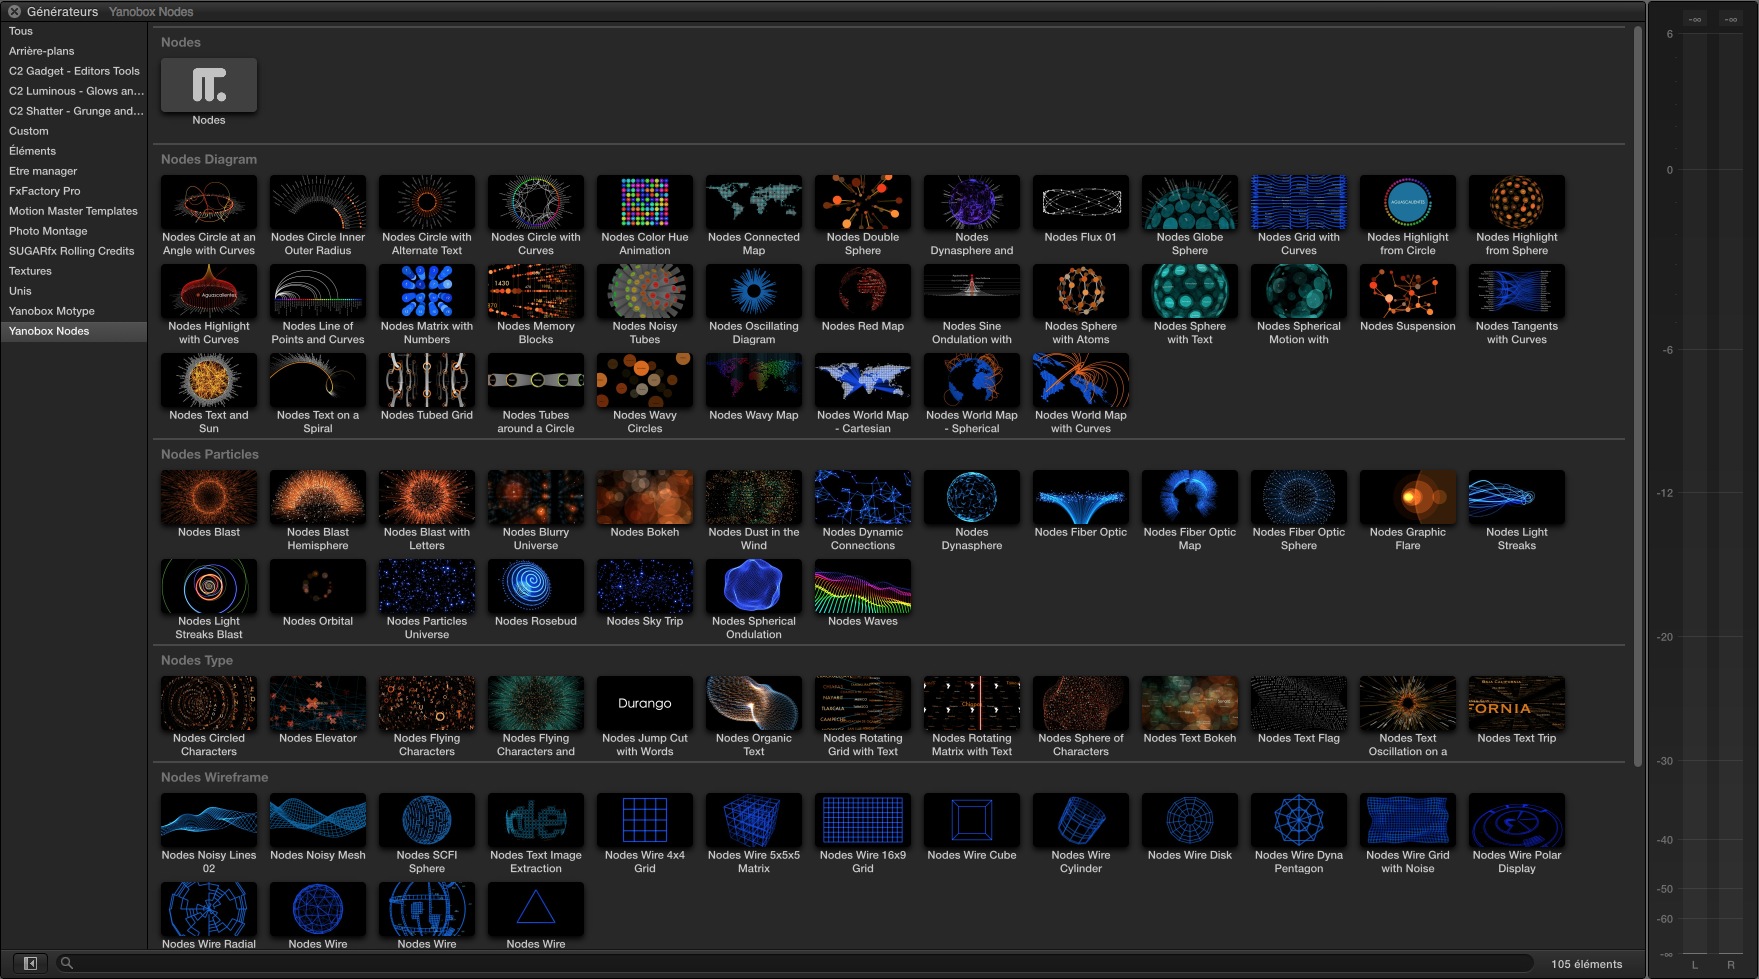
Task: Open the Nodes Jump Cut with Words generator
Action: [x=644, y=703]
